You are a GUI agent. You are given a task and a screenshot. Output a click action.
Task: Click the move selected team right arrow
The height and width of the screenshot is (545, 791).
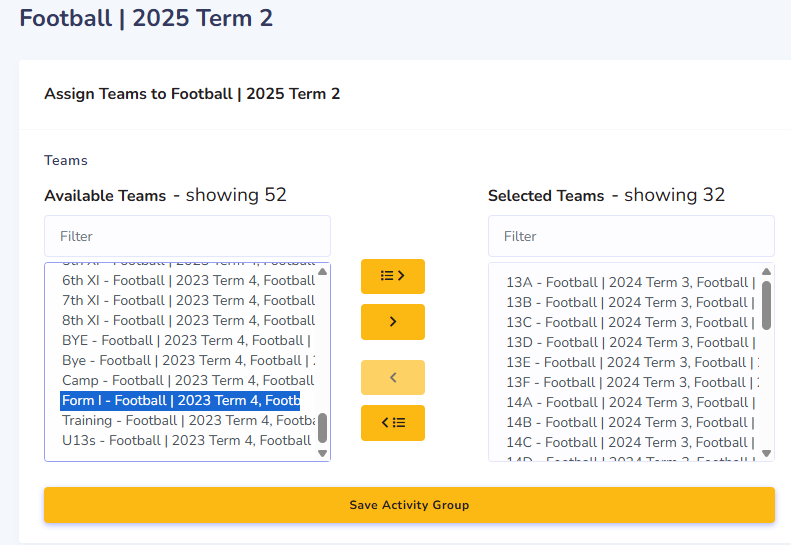click(392, 322)
